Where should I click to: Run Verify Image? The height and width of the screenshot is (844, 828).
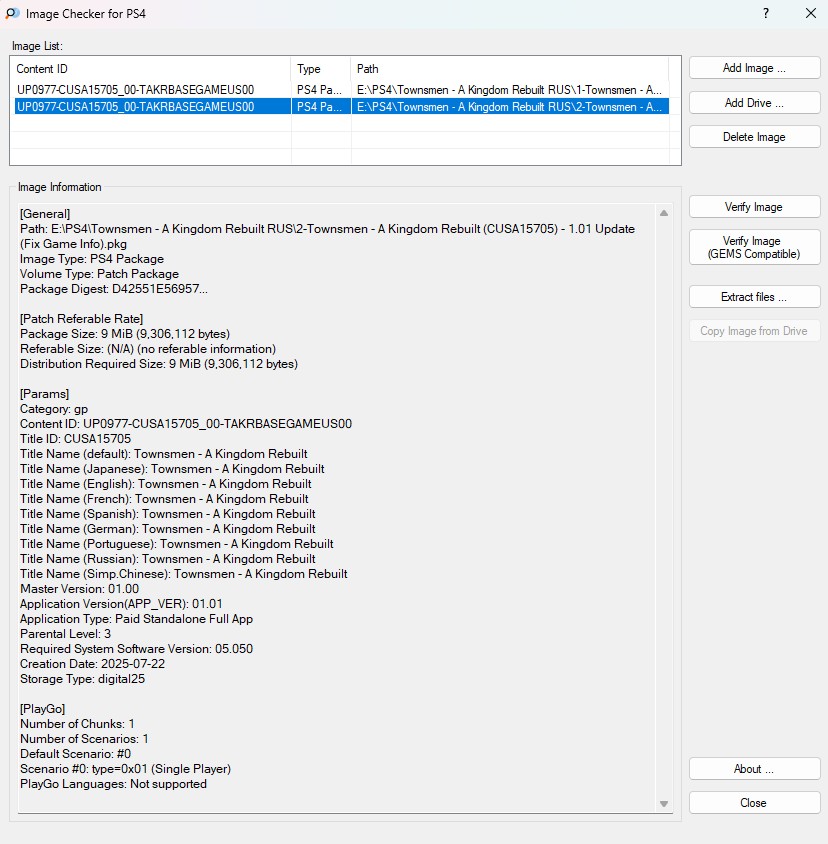point(754,207)
